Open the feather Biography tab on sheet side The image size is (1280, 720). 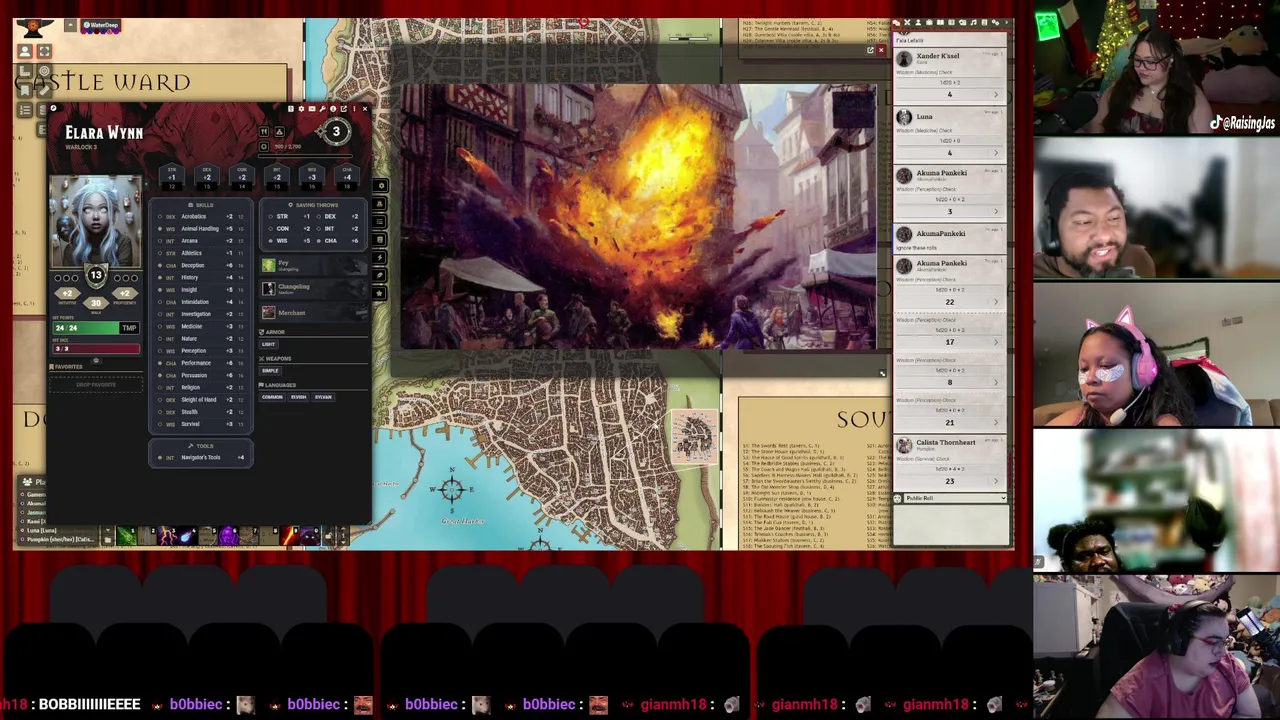point(380,275)
